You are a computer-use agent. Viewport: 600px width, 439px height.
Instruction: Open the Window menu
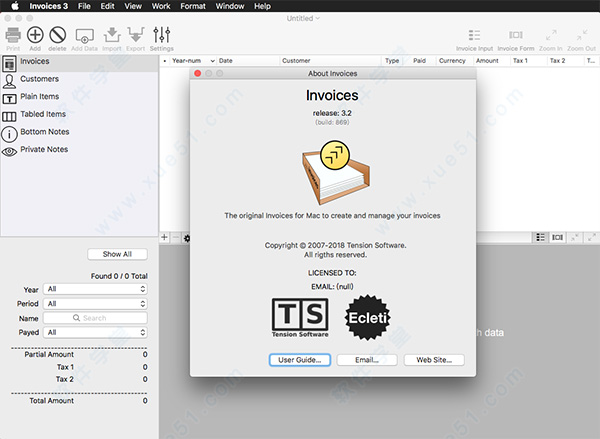tap(230, 6)
